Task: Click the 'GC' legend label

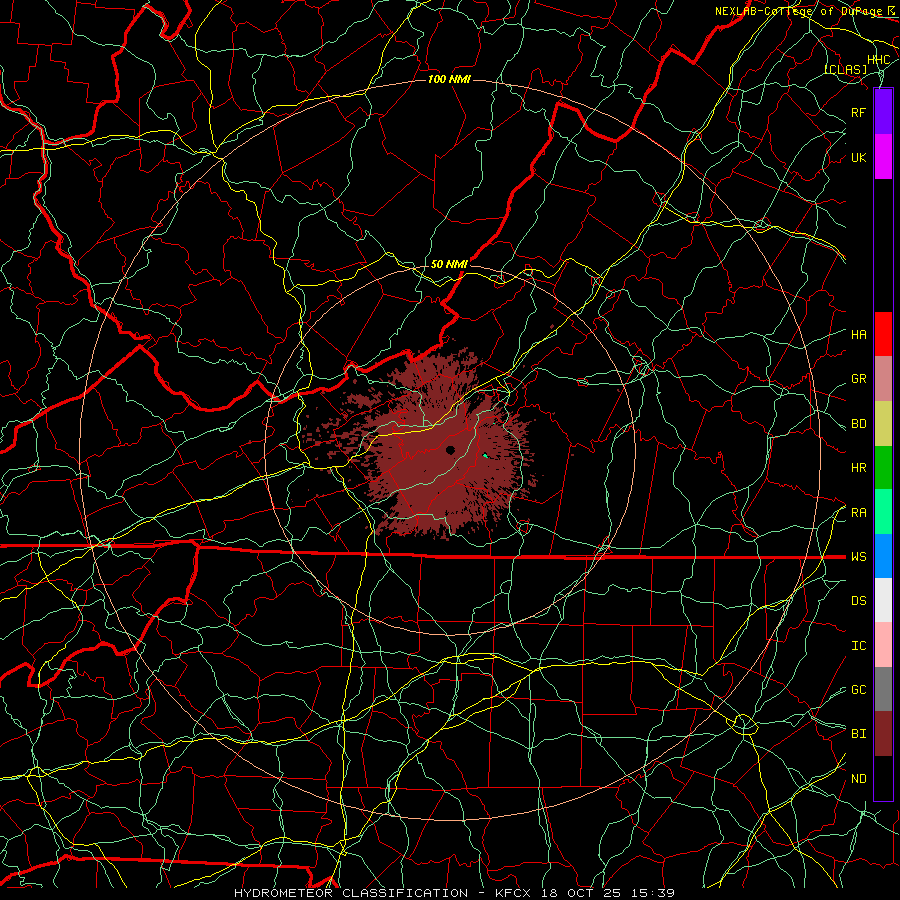Action: tap(859, 690)
